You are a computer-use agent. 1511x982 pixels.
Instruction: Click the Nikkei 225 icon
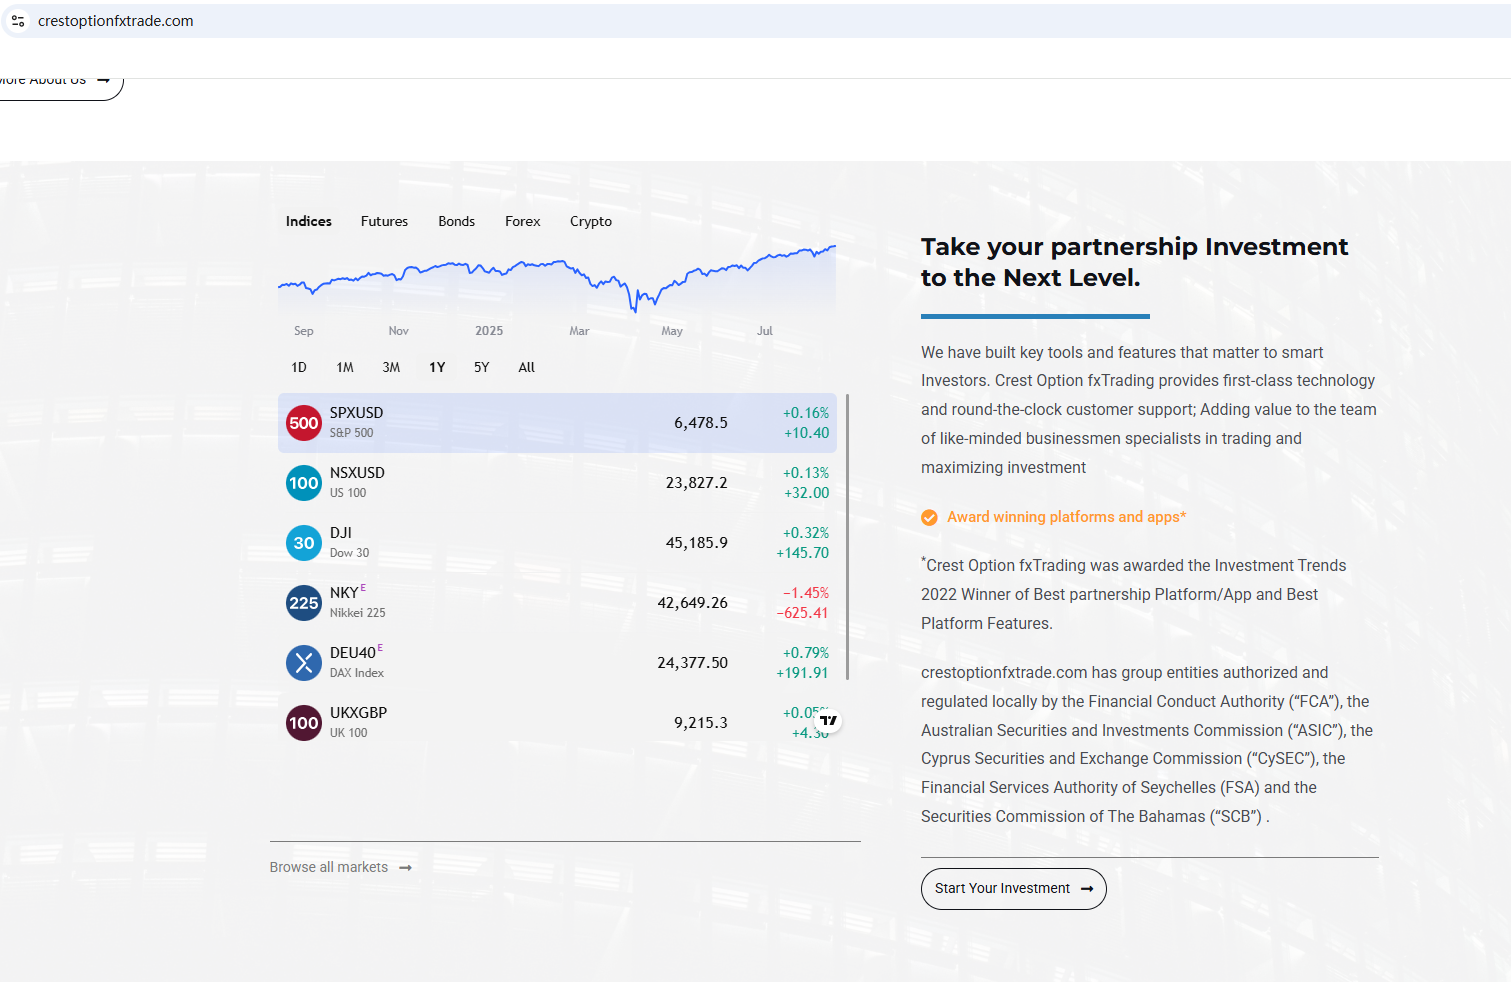click(x=304, y=603)
